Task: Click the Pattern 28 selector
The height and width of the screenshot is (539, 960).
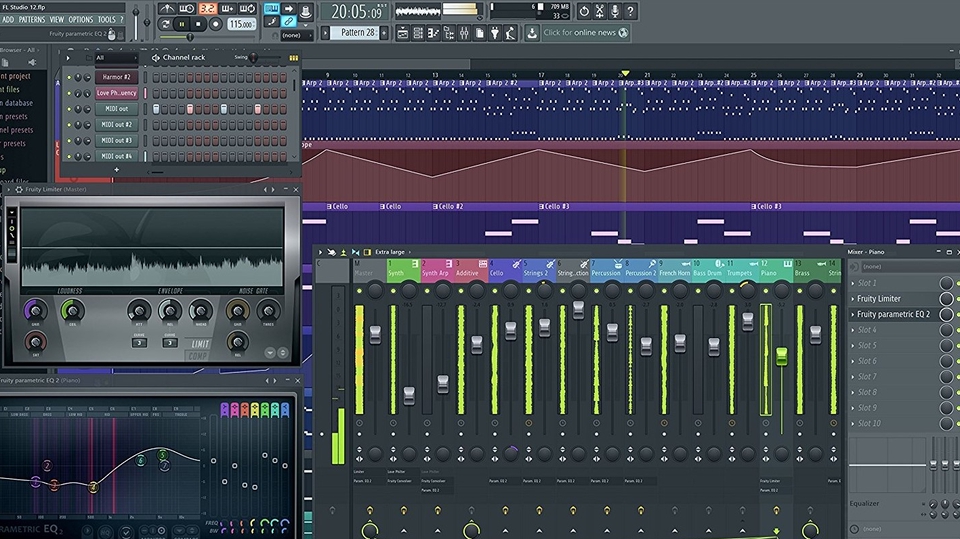Action: 354,32
